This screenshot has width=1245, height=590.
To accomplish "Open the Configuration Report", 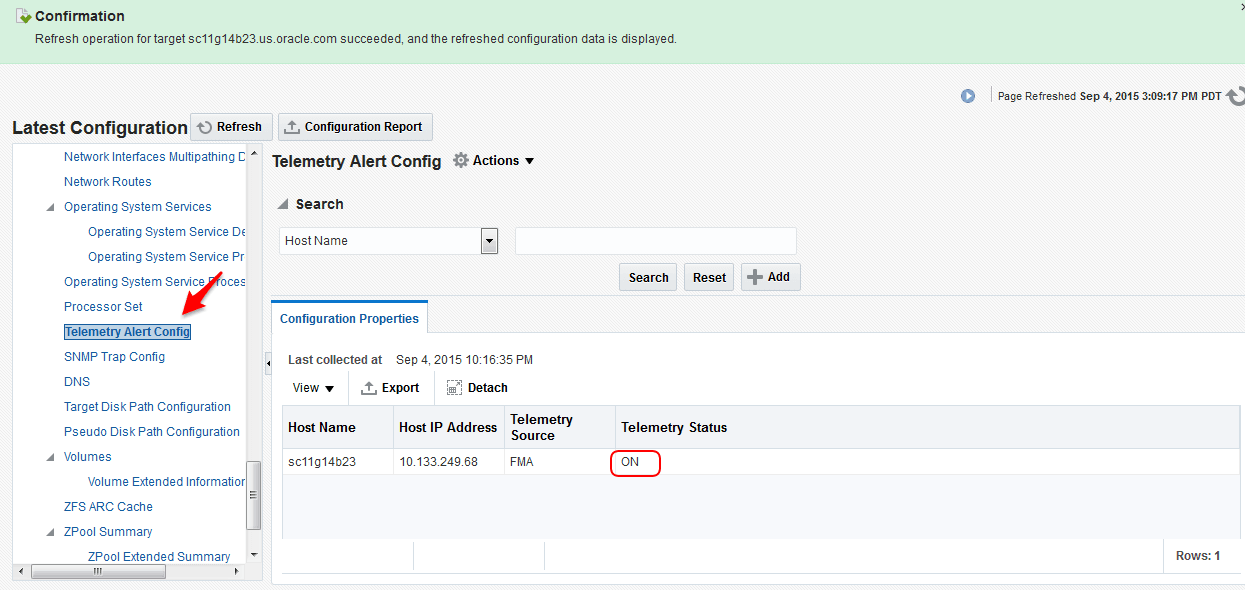I will (355, 127).
